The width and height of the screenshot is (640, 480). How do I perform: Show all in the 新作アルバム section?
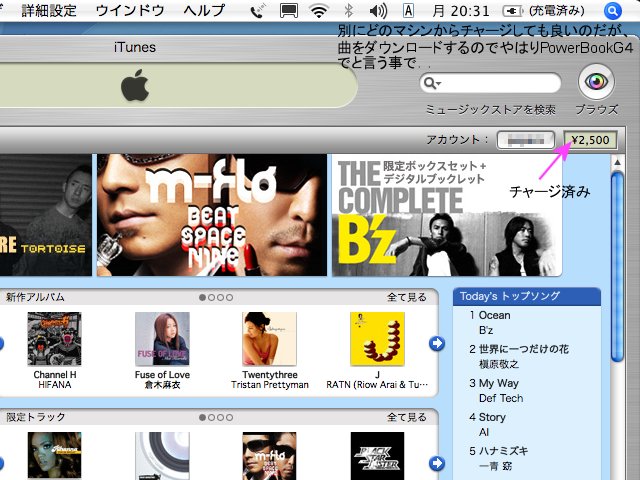(407, 297)
